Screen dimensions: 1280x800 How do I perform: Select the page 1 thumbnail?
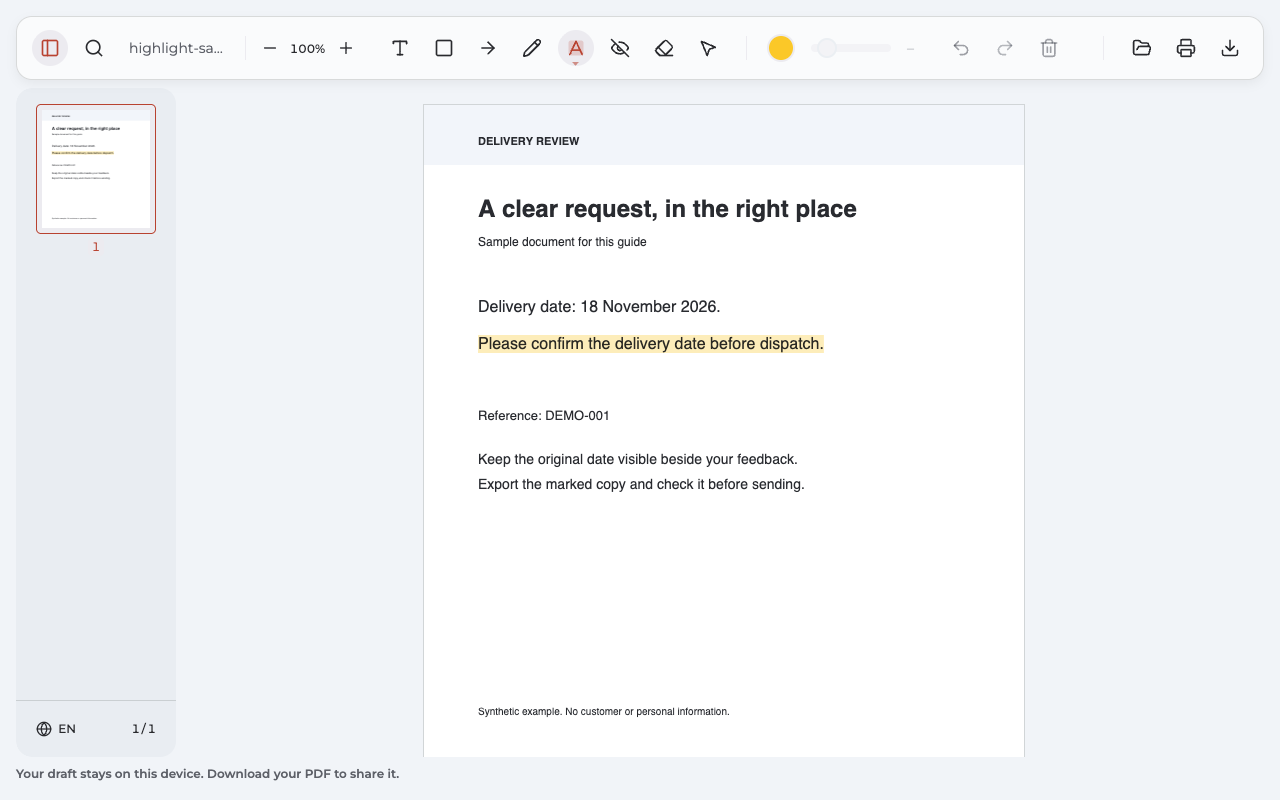pos(96,169)
